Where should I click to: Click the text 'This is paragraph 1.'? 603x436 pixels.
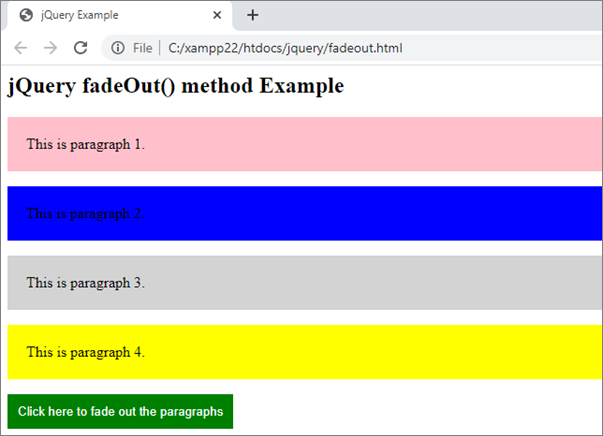[85, 144]
